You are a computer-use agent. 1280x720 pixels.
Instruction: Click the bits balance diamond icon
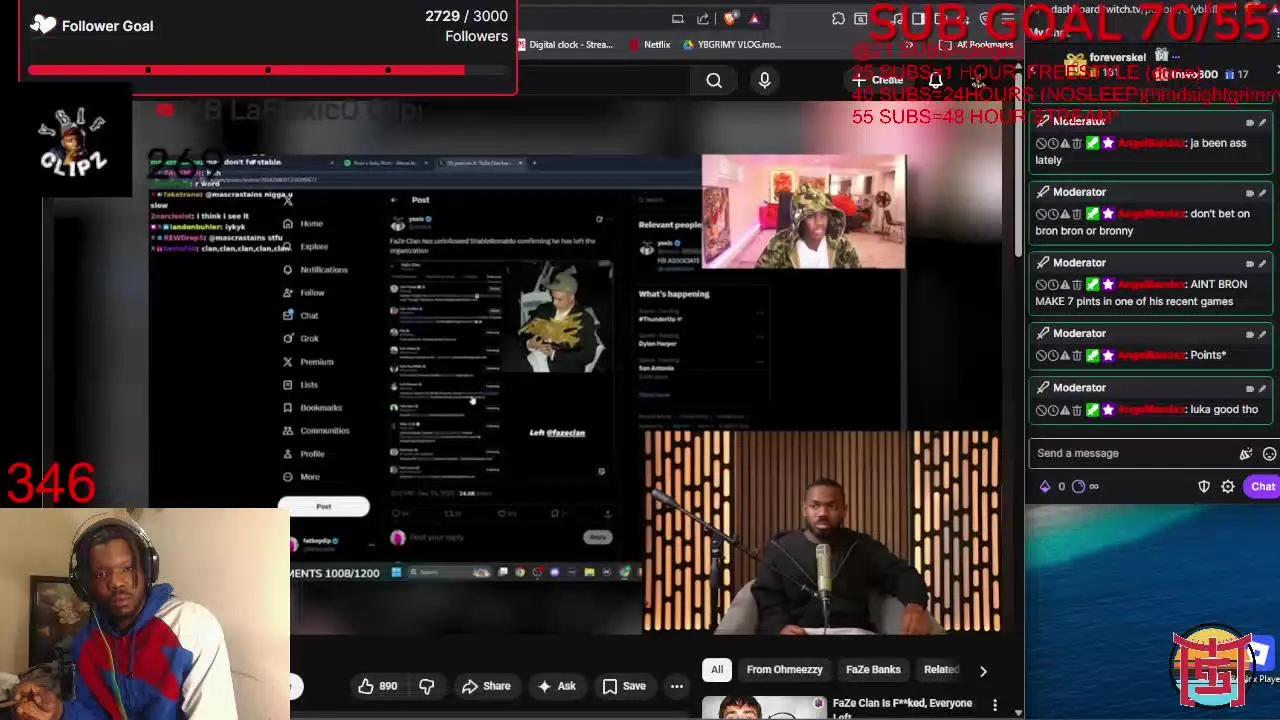1045,487
